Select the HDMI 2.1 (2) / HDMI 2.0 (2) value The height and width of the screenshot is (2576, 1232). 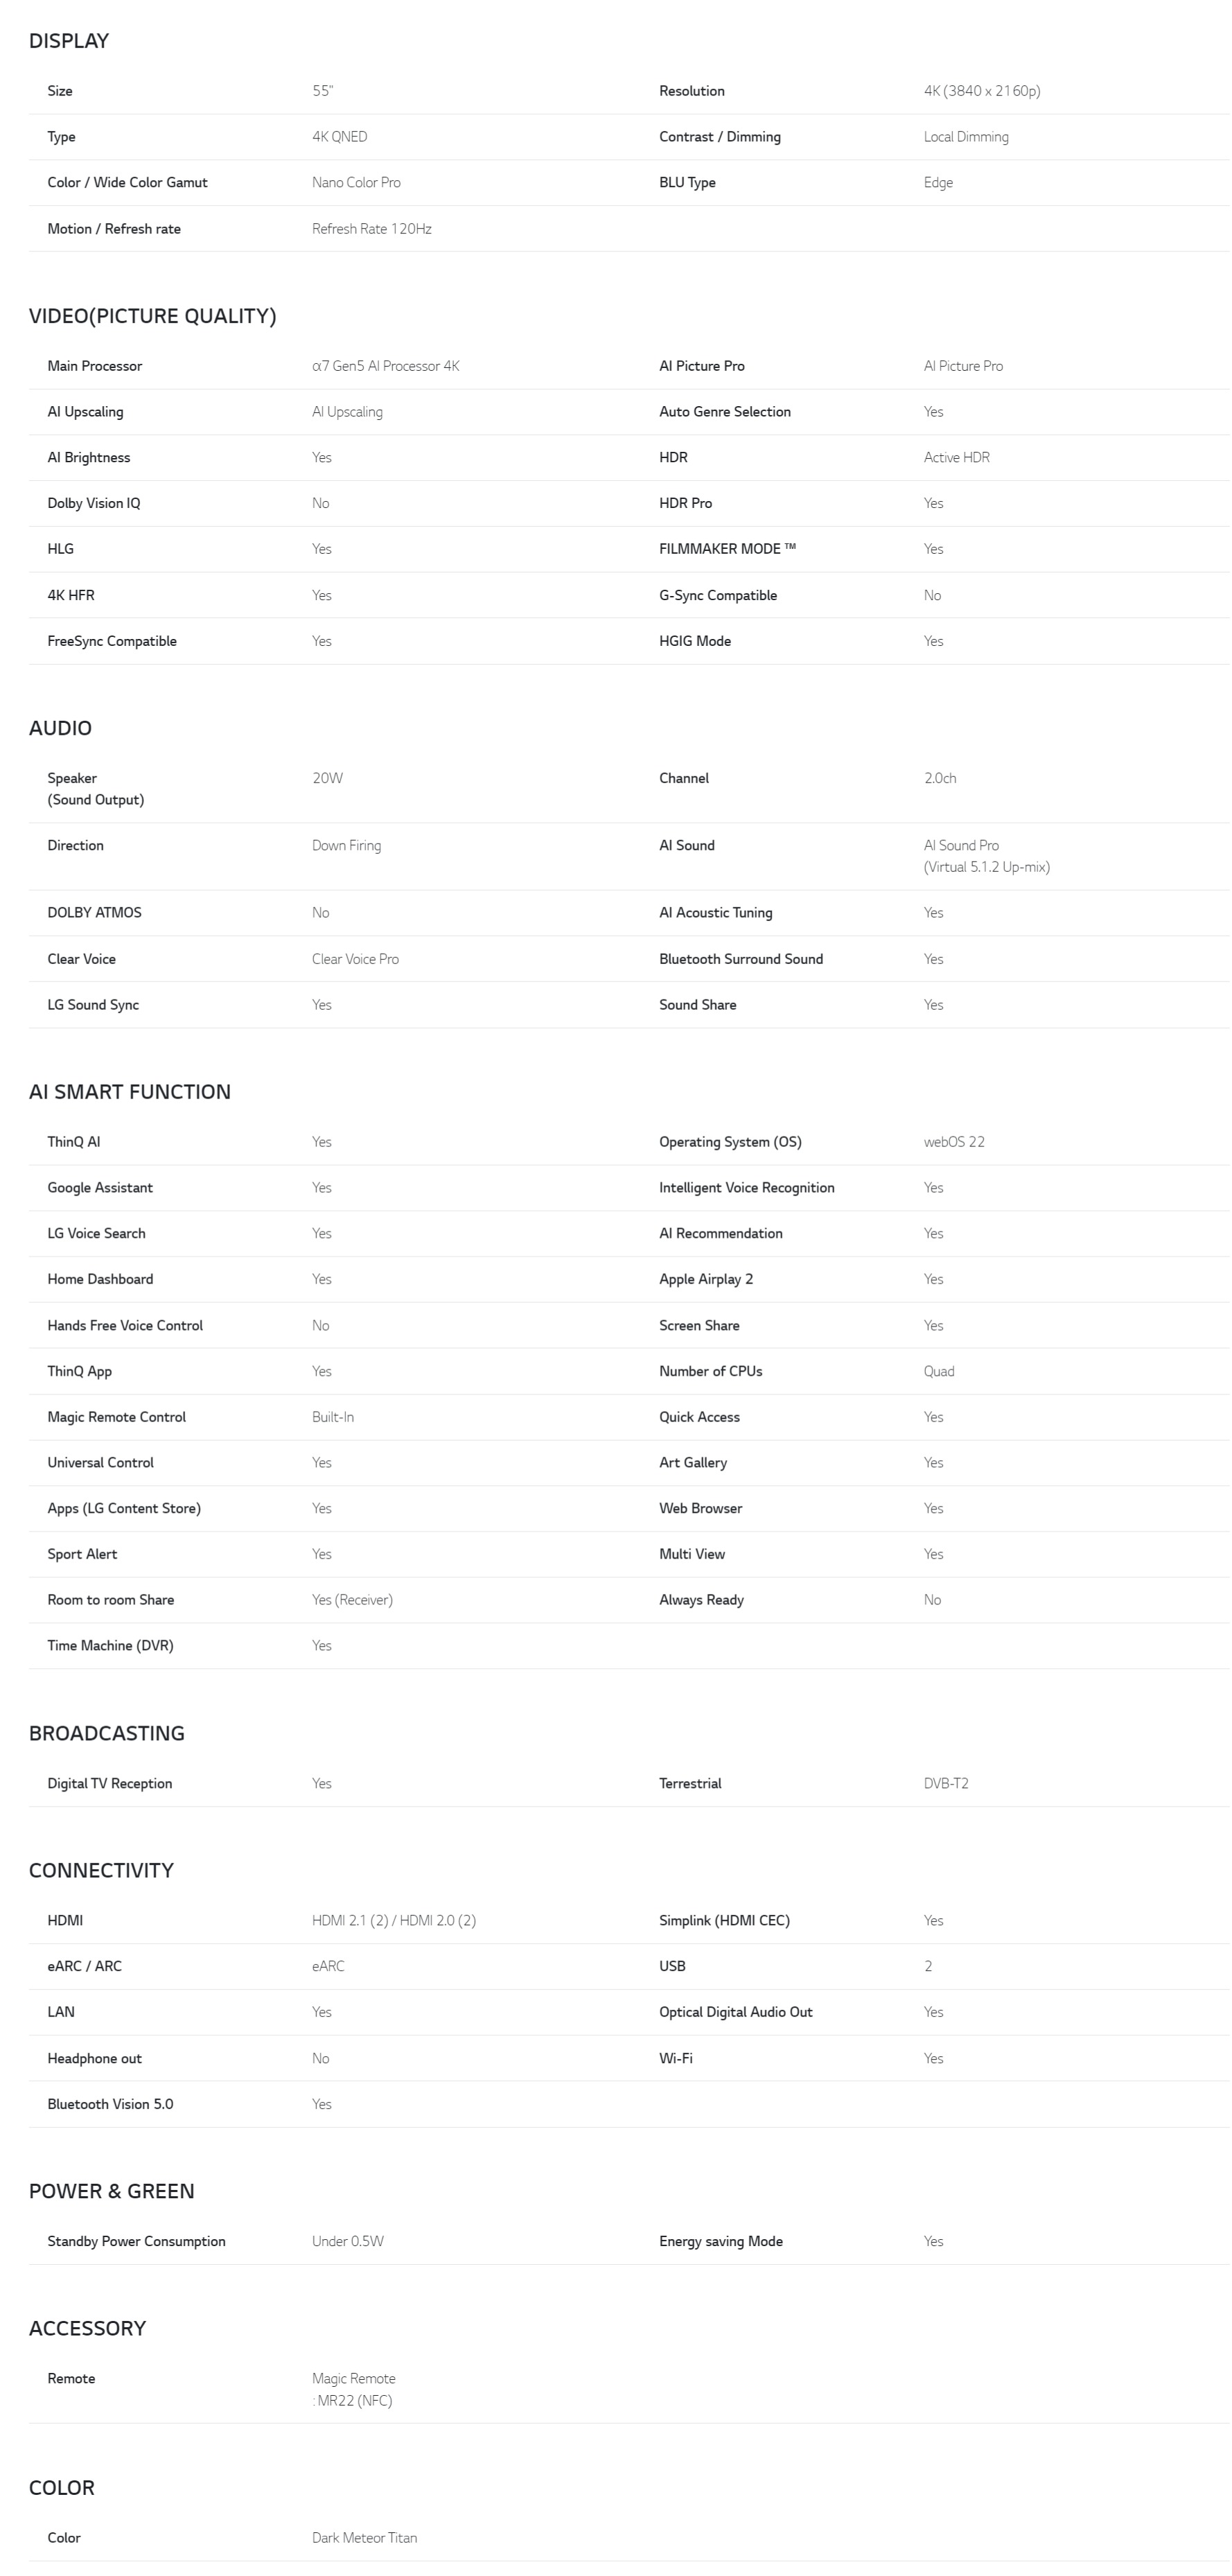[393, 1920]
